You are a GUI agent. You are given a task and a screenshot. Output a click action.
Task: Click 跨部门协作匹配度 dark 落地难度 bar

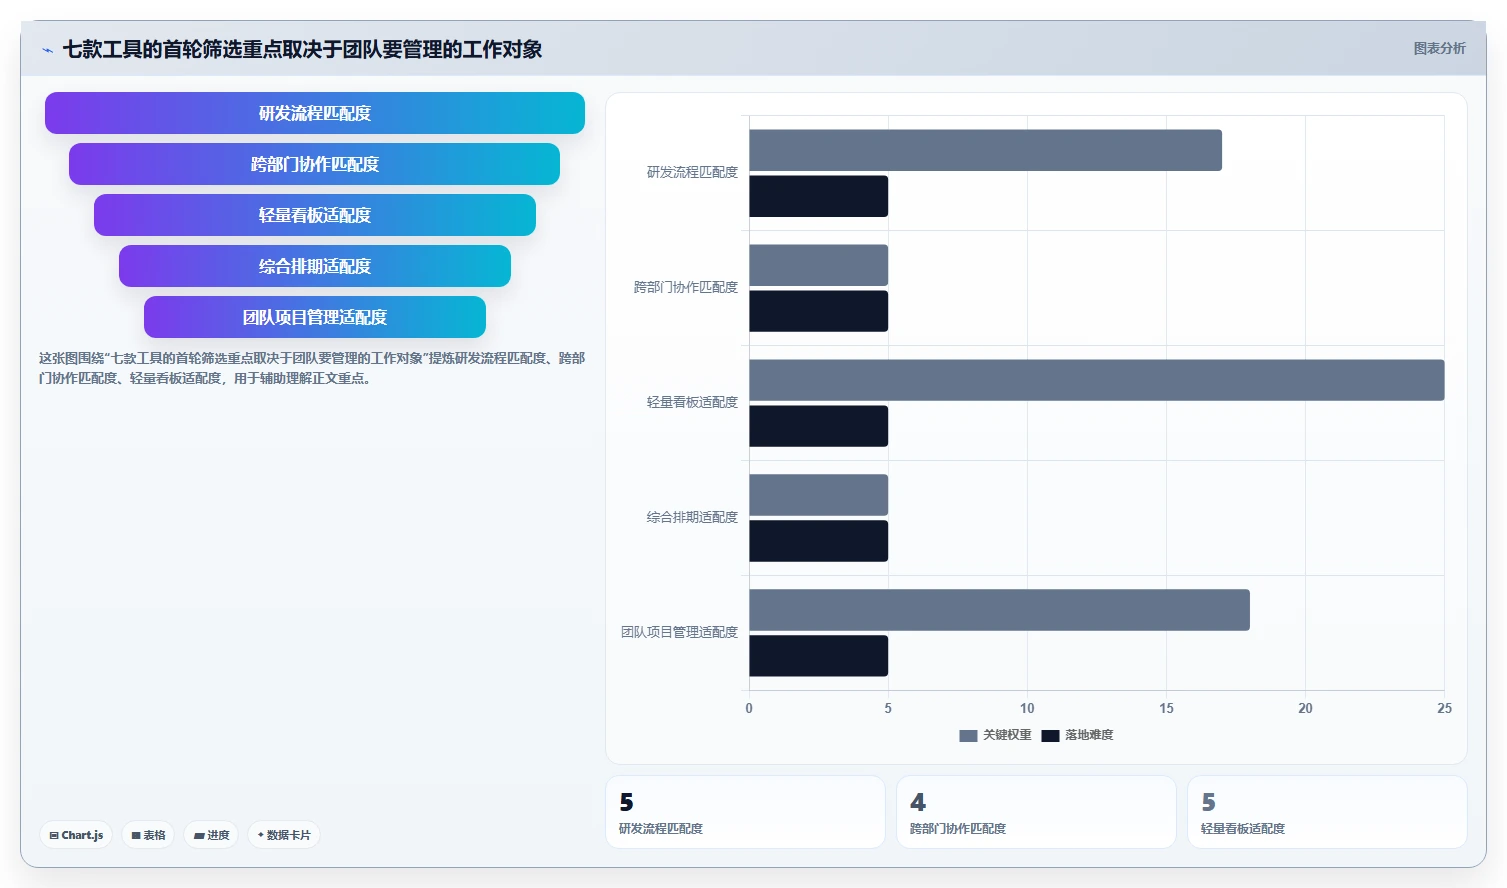click(818, 311)
